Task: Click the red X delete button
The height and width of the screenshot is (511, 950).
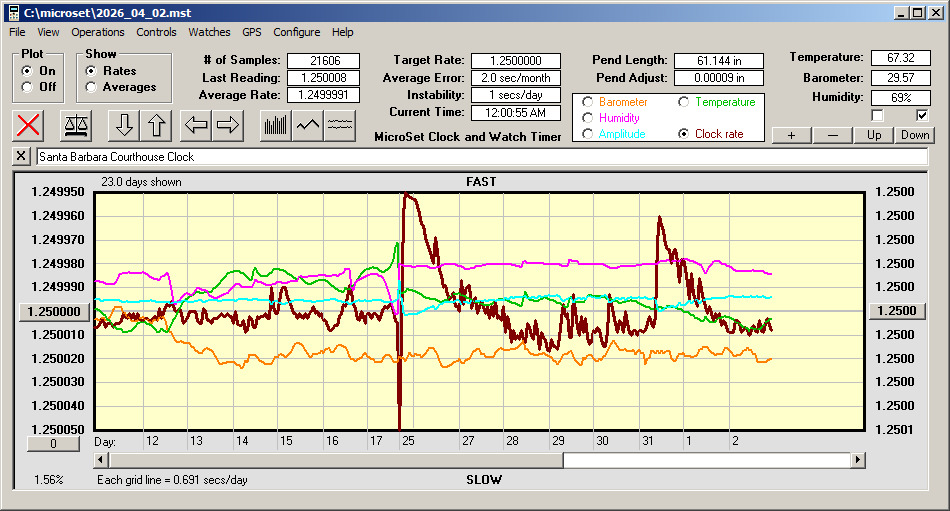Action: 29,126
